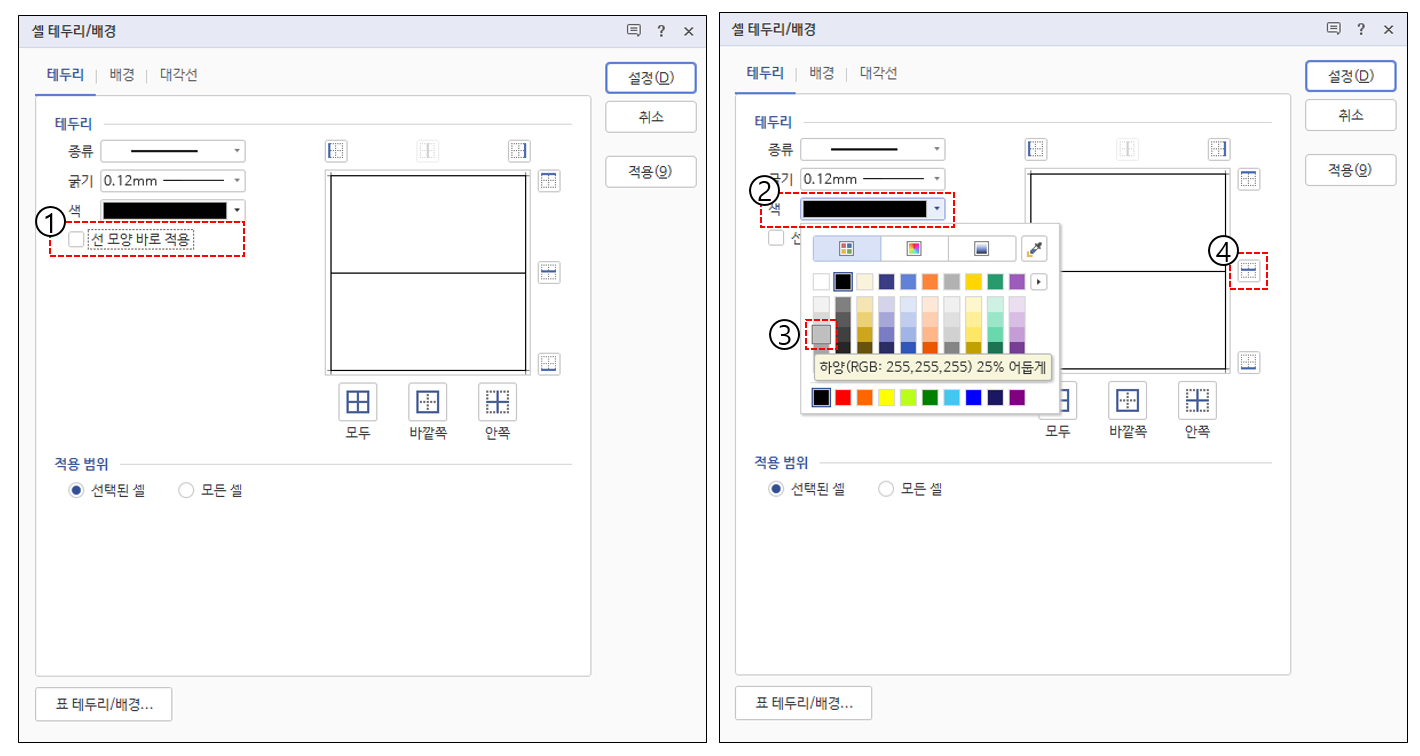The width and height of the screenshot is (1420, 756).
Task: Click left border icon in left dialog
Action: (336, 151)
